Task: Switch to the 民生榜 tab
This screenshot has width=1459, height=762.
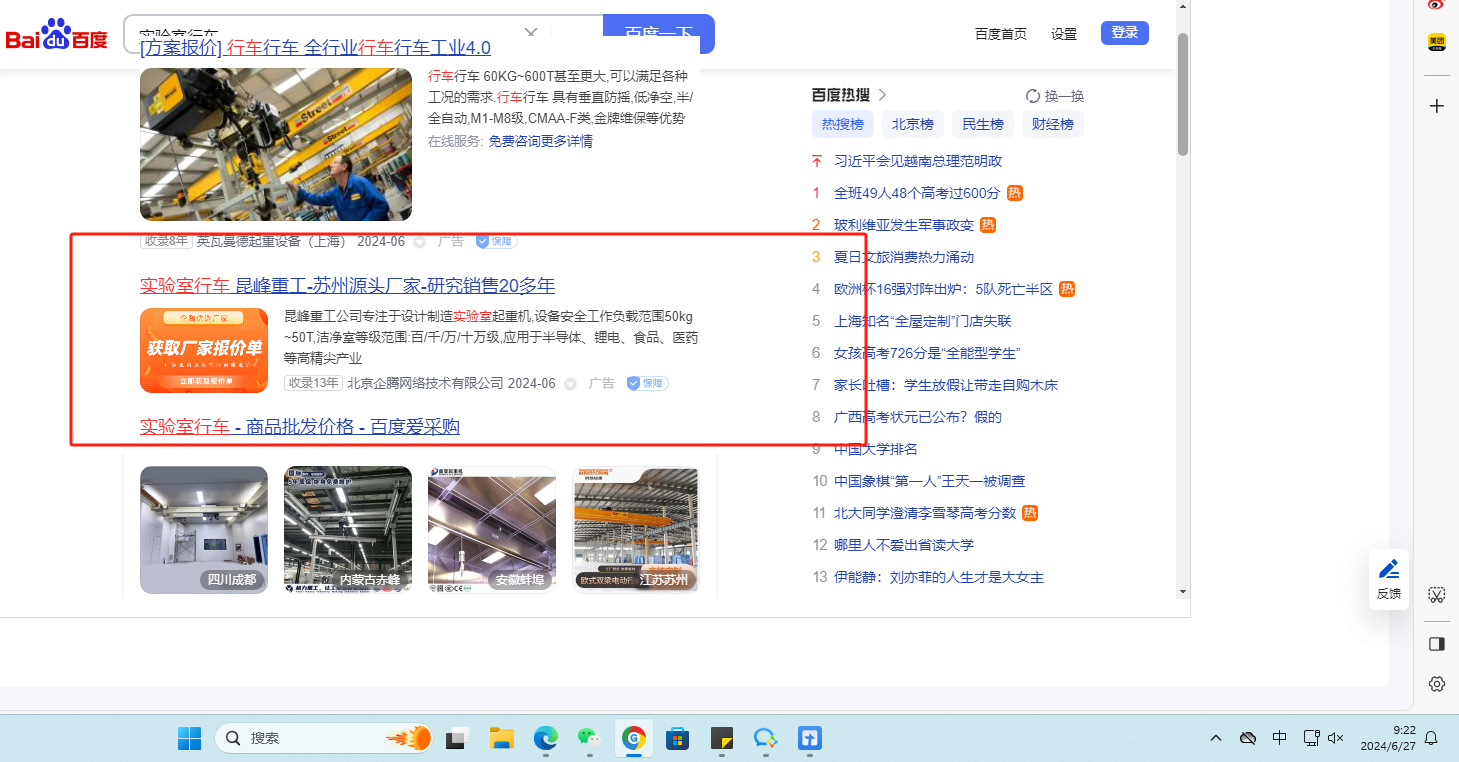Action: click(983, 124)
